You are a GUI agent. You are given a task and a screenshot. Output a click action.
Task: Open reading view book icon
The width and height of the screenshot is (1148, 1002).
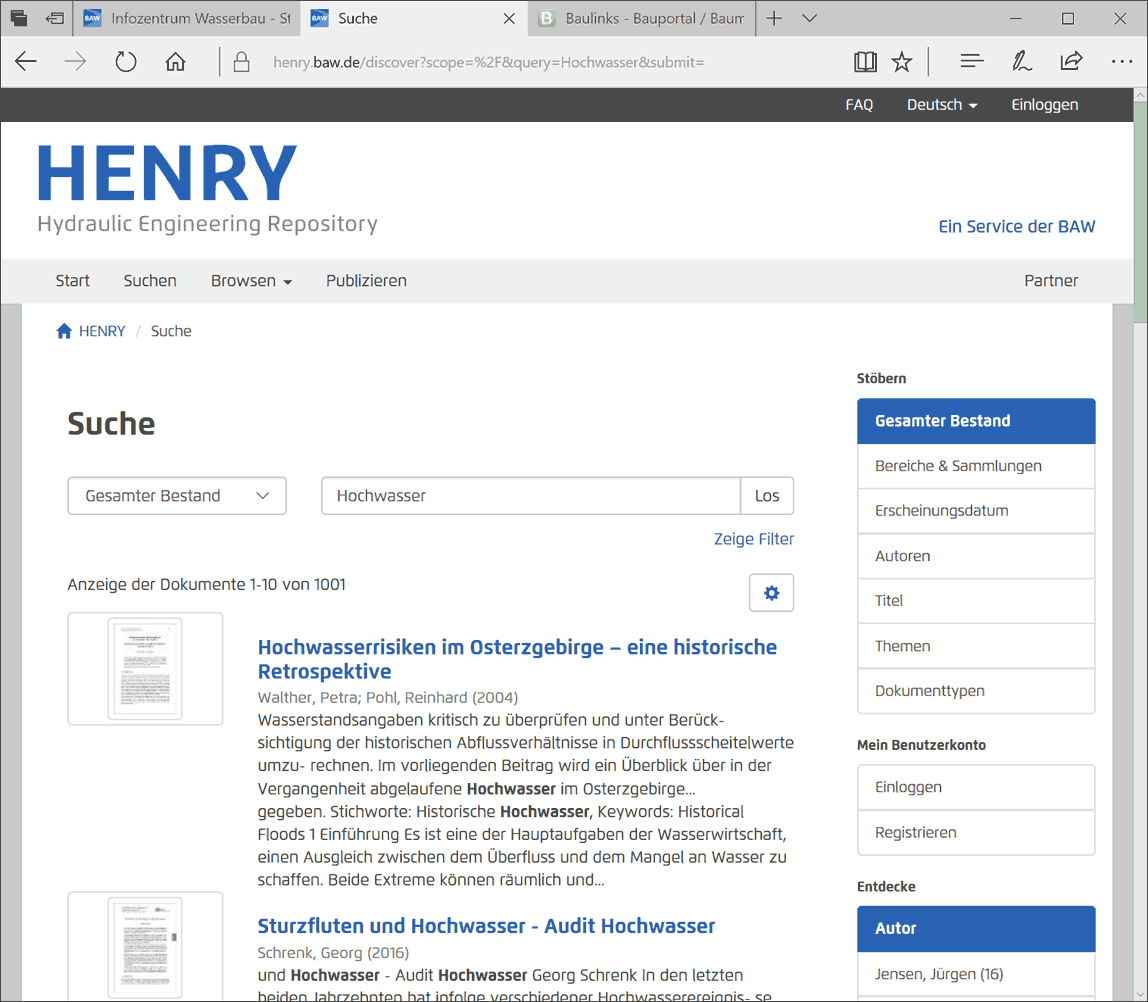click(865, 61)
